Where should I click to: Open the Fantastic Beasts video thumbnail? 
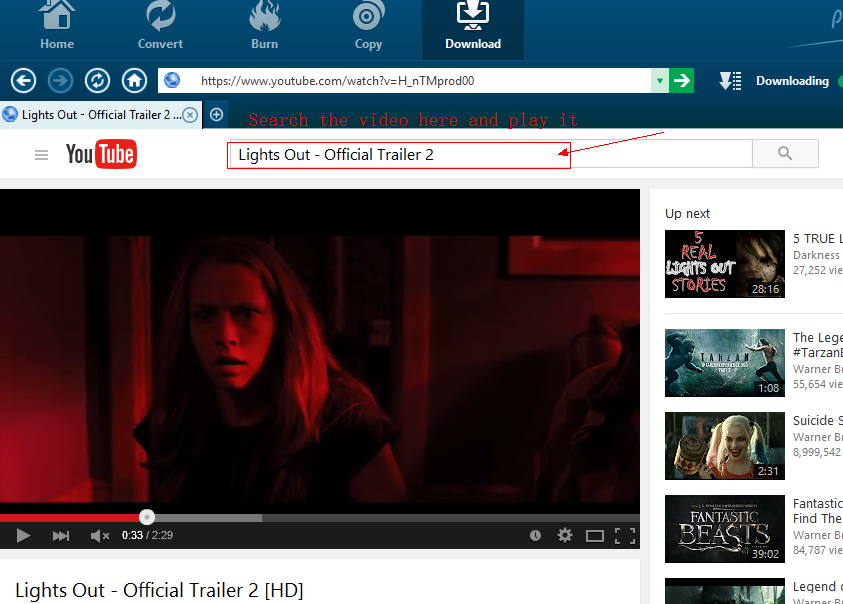click(x=725, y=529)
